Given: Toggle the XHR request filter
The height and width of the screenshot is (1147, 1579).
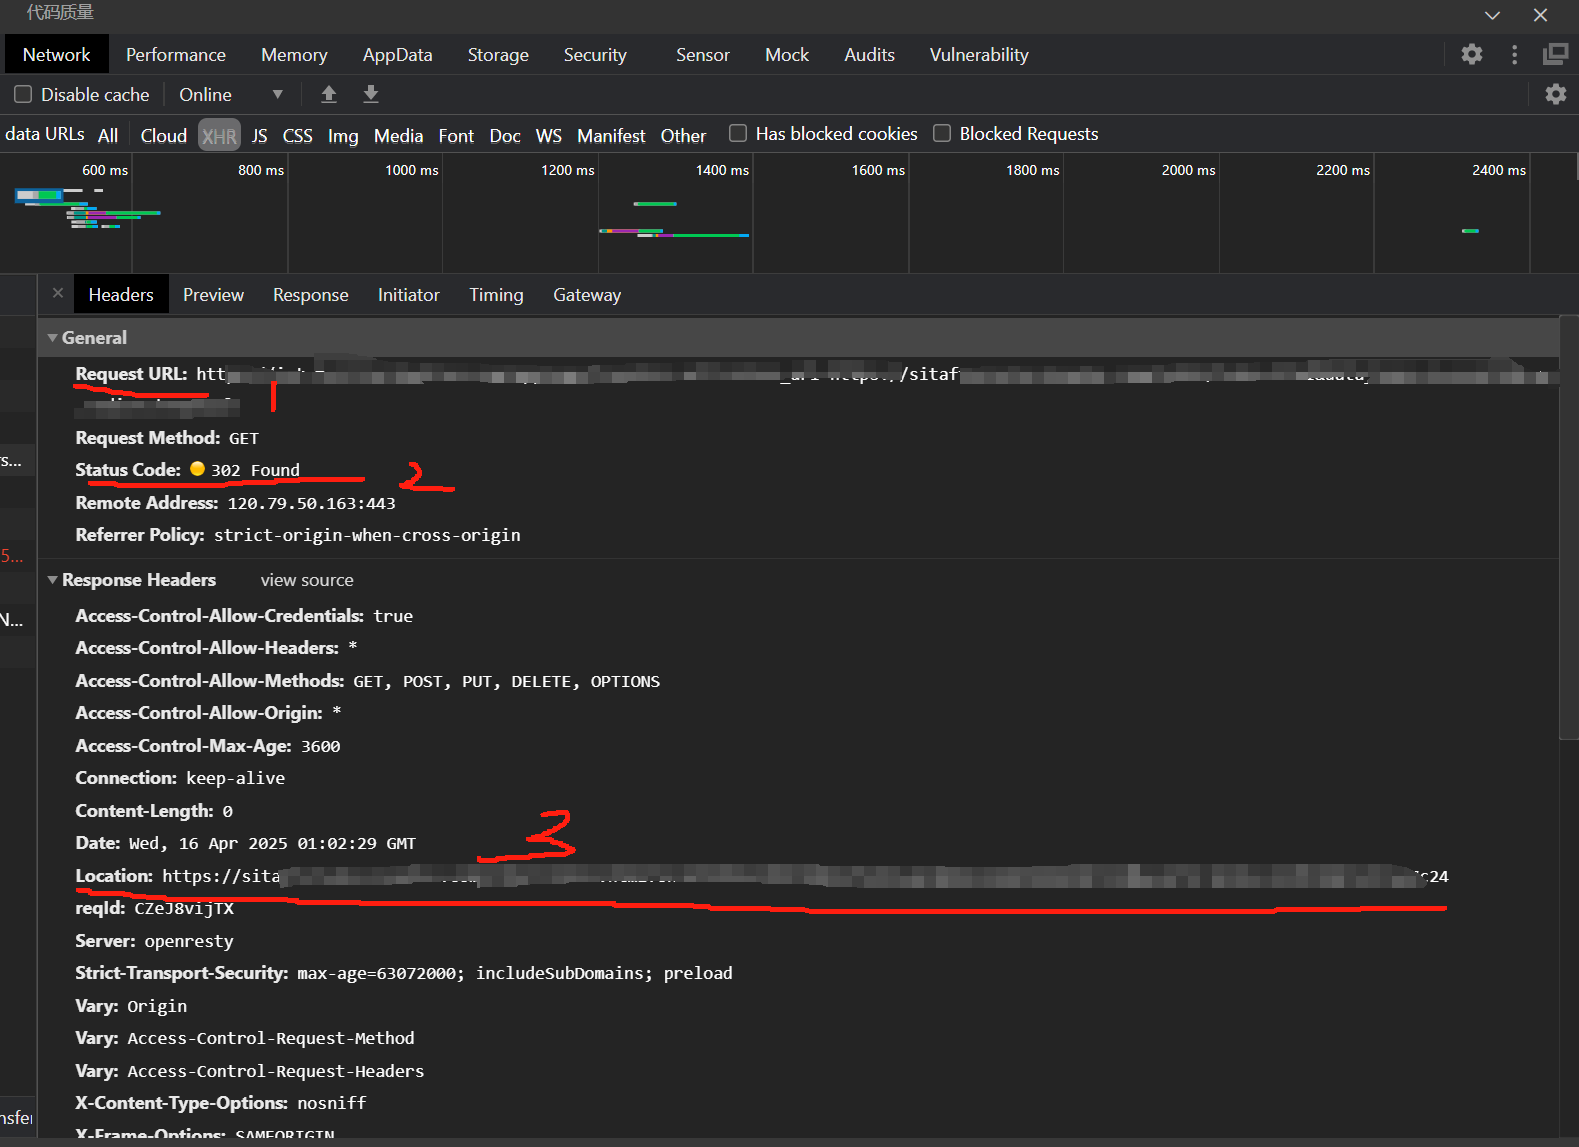Looking at the screenshot, I should coord(219,135).
